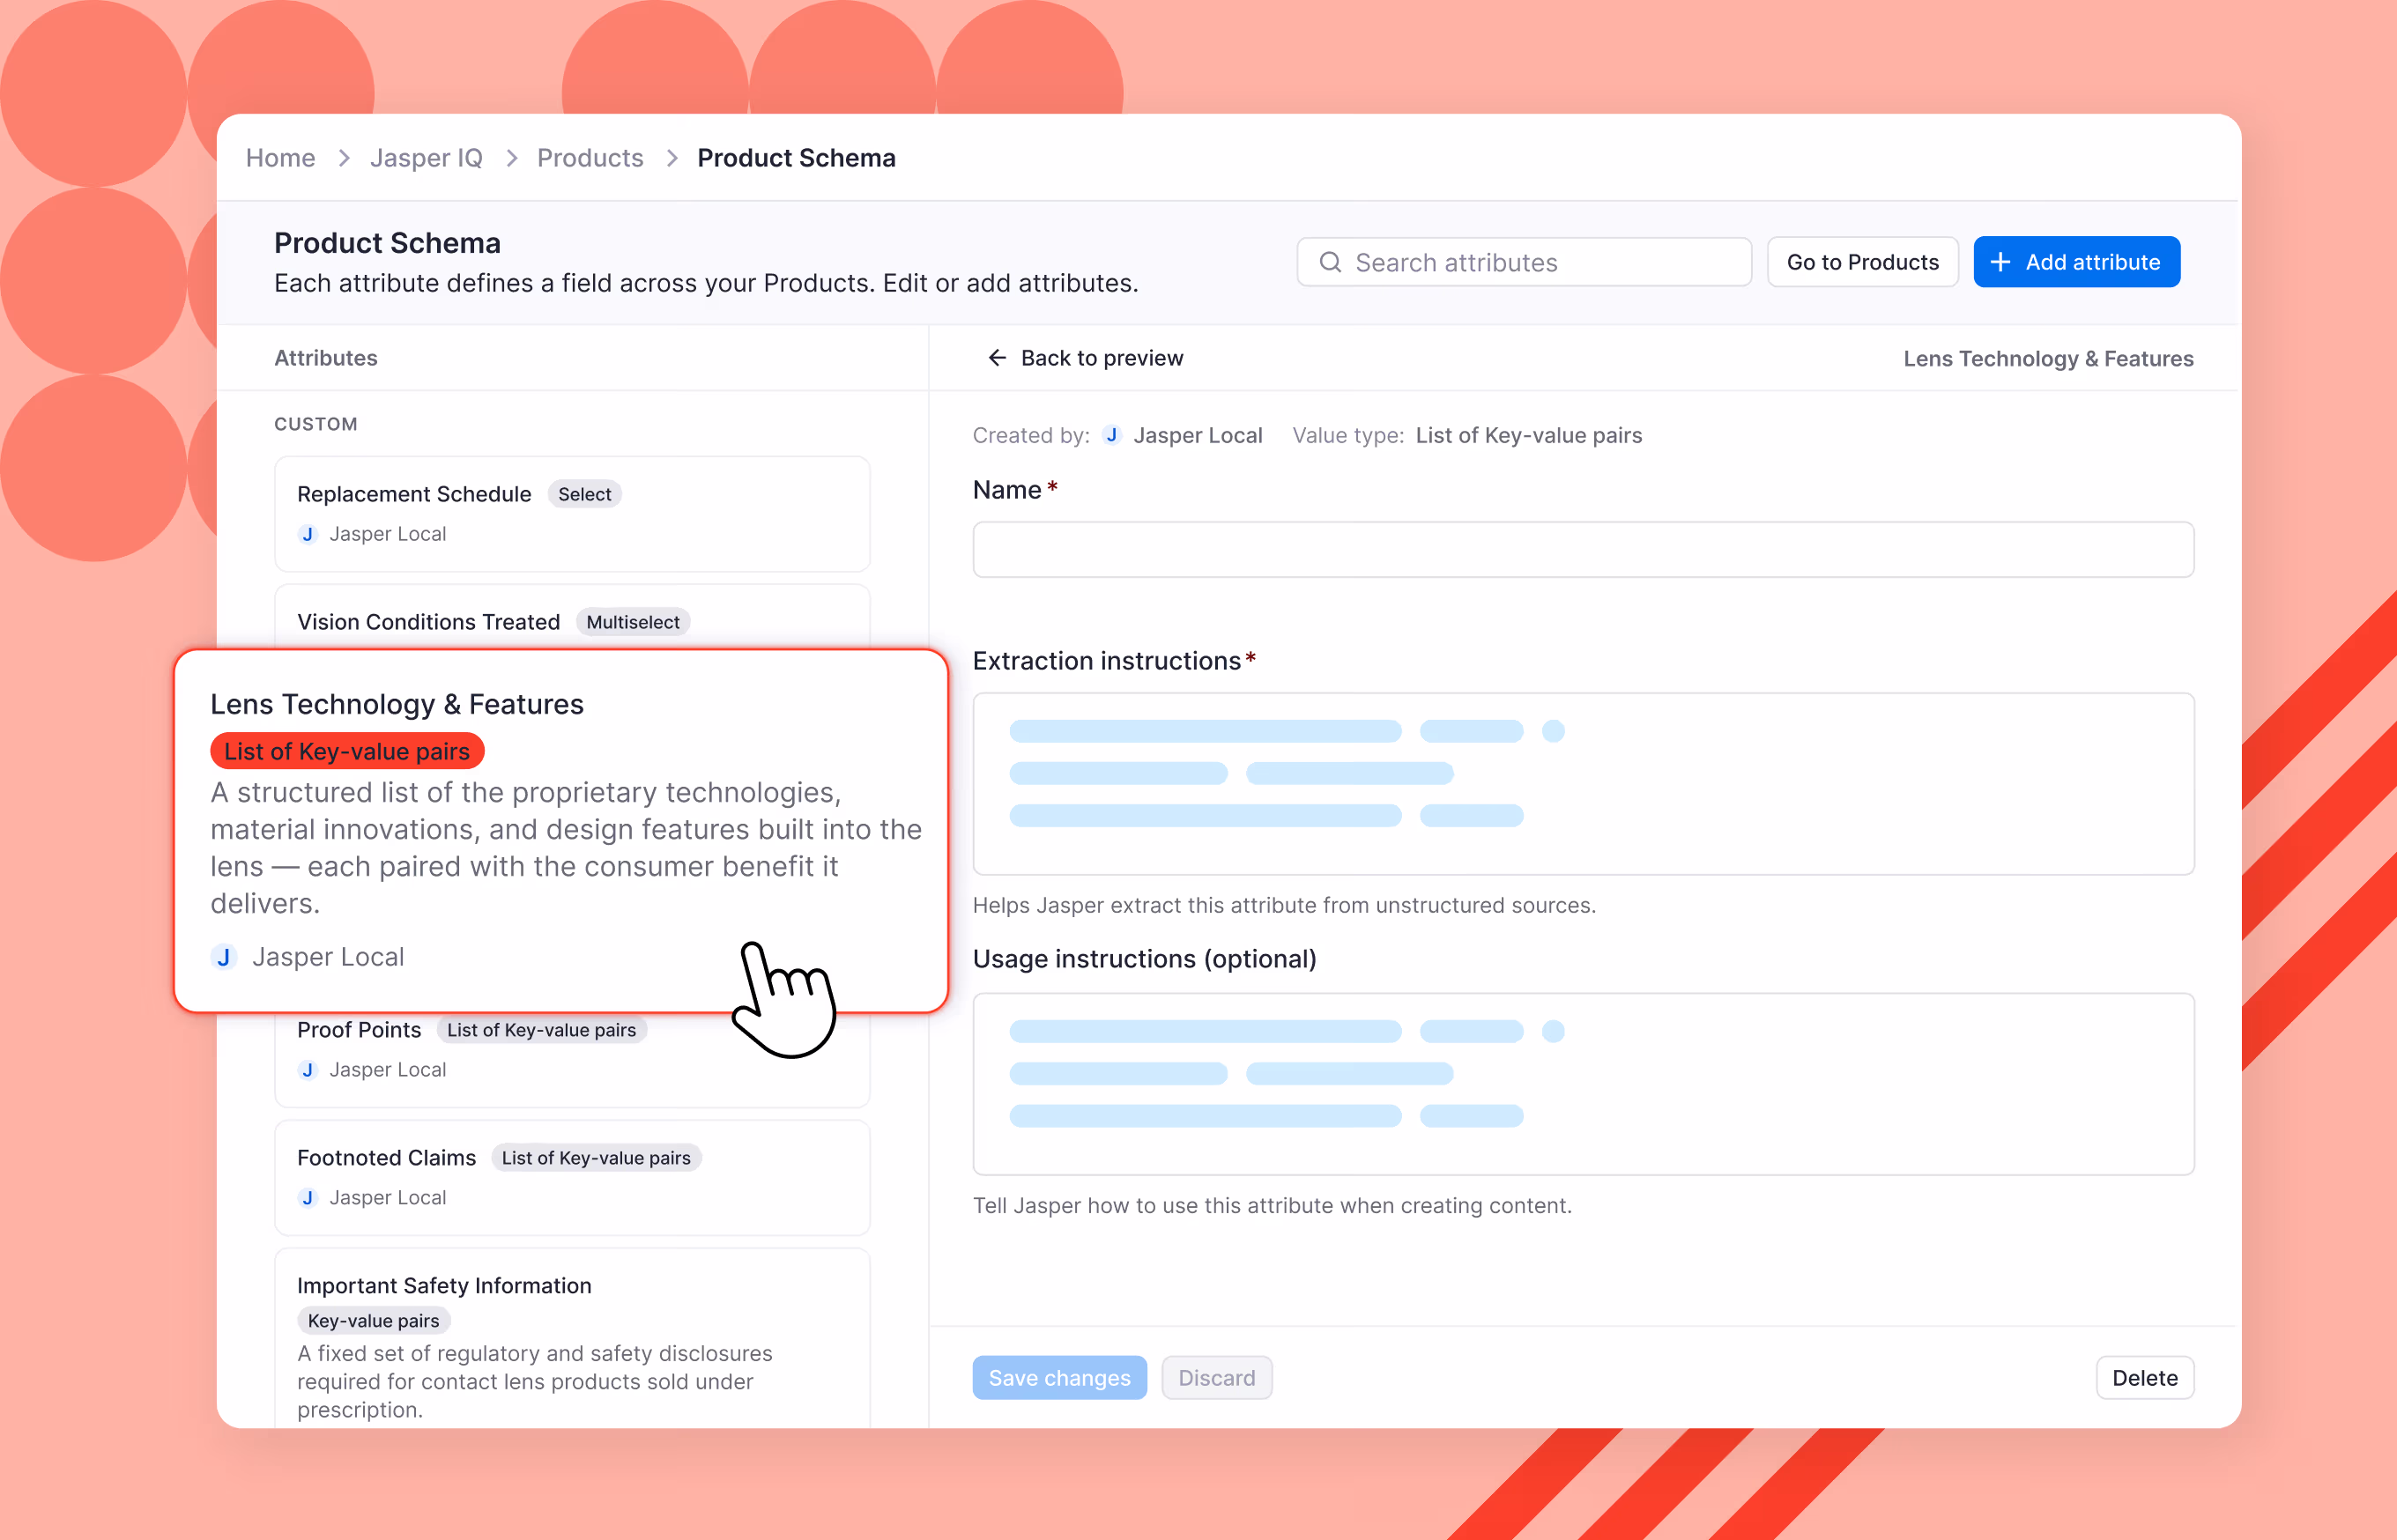Screen dimensions: 2397x1540
Task: Click the Proof Points List of Key-value pairs tag
Action: (x=541, y=1030)
